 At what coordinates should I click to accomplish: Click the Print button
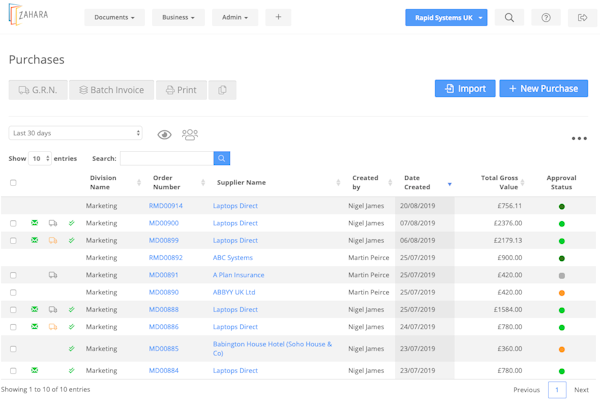pos(181,90)
